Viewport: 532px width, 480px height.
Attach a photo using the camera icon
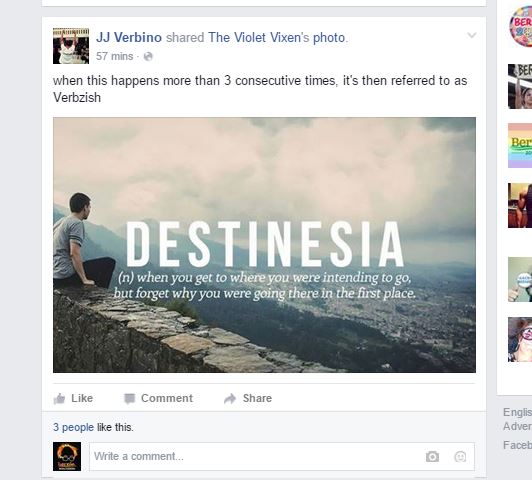[432, 457]
